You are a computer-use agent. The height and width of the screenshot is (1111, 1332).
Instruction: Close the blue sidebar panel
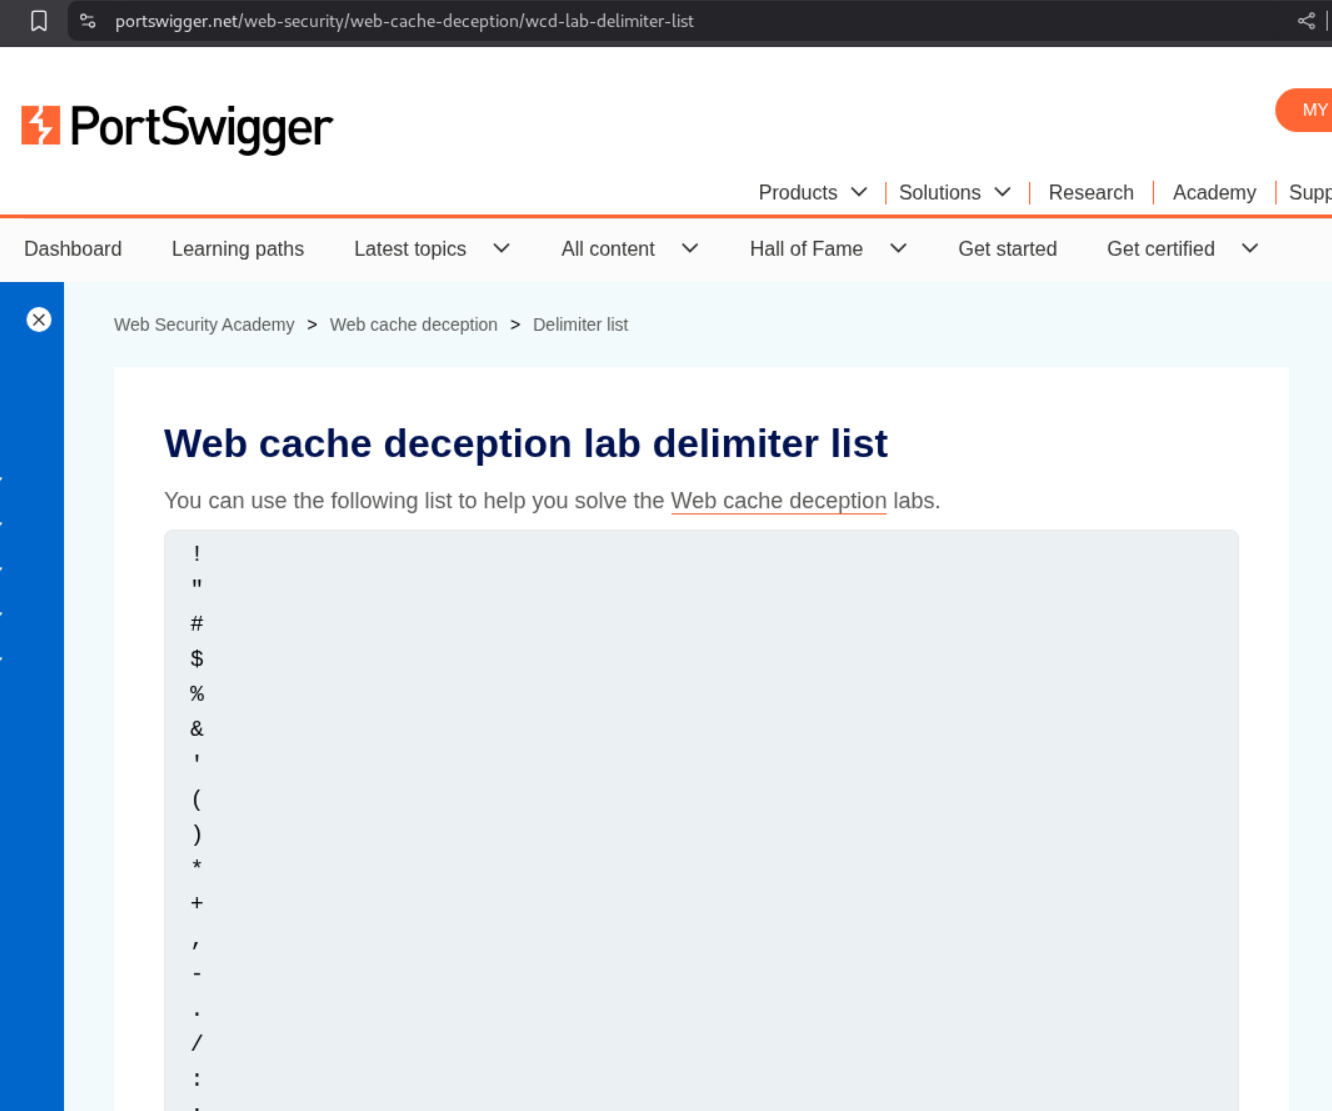(39, 320)
